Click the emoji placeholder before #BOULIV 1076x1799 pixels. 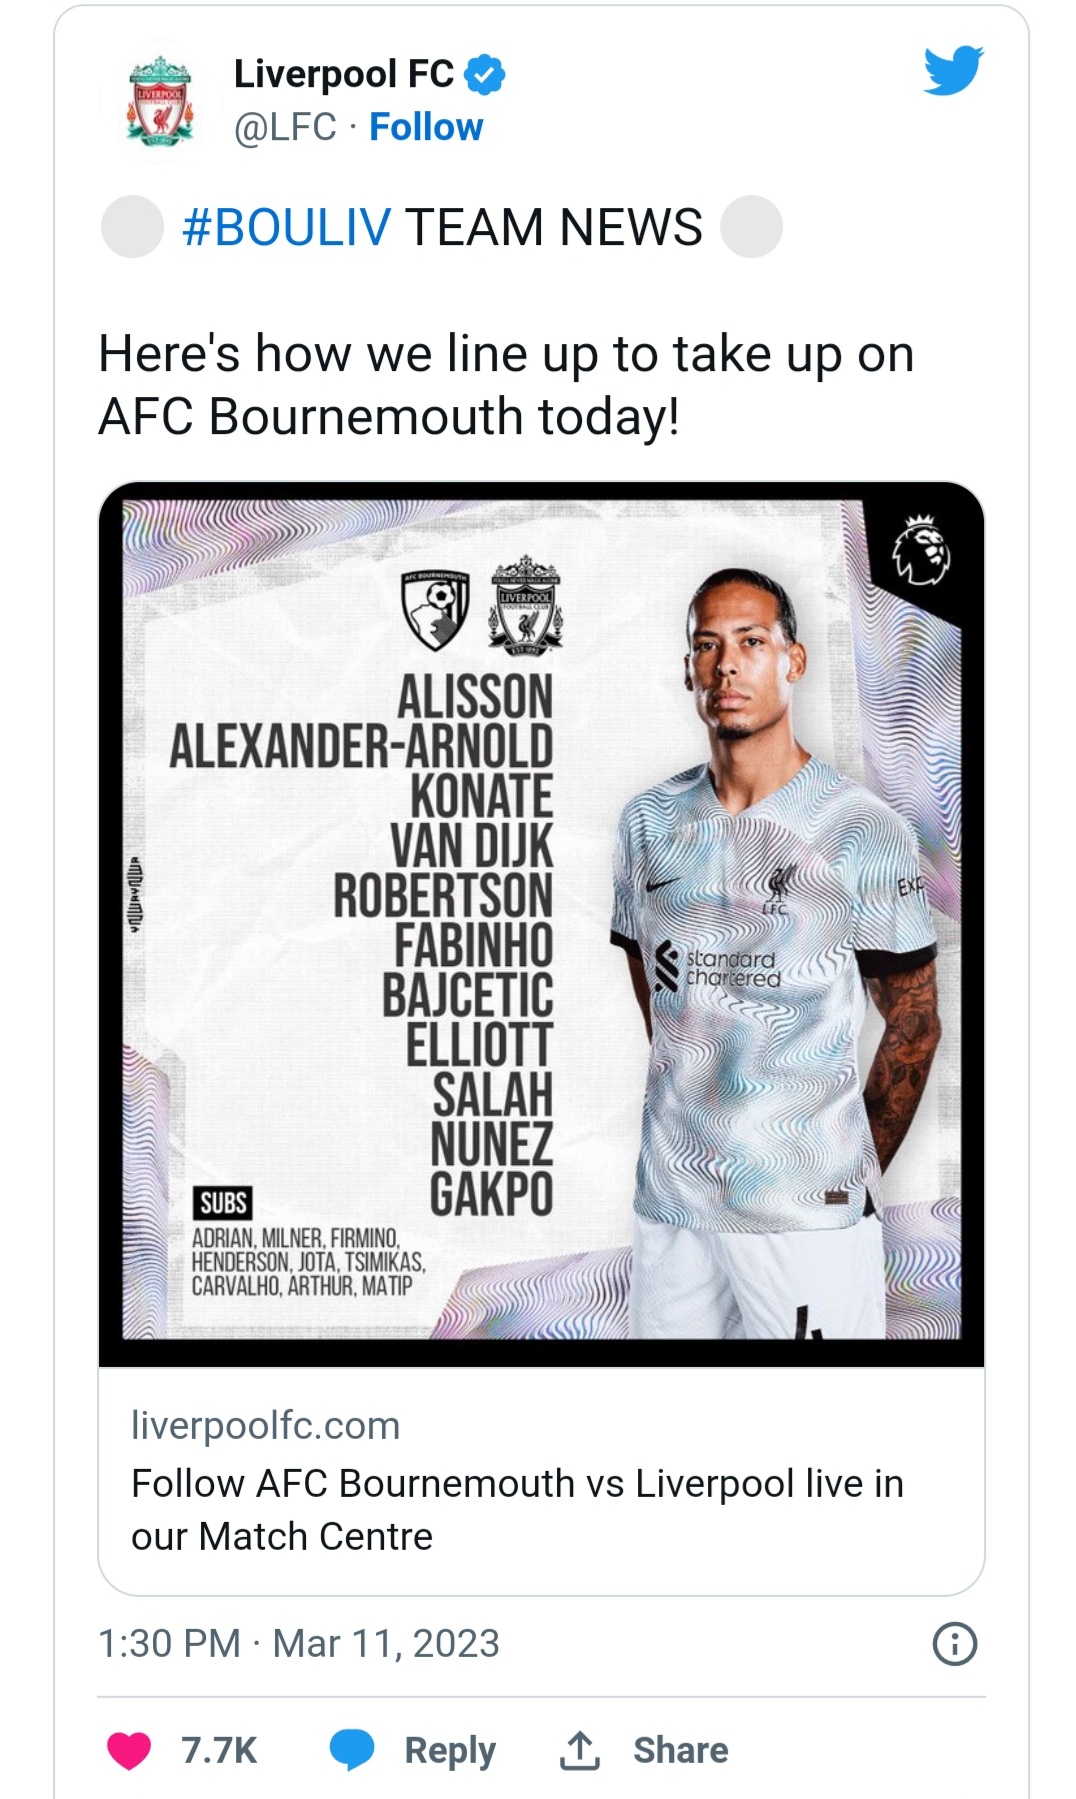[x=132, y=227]
